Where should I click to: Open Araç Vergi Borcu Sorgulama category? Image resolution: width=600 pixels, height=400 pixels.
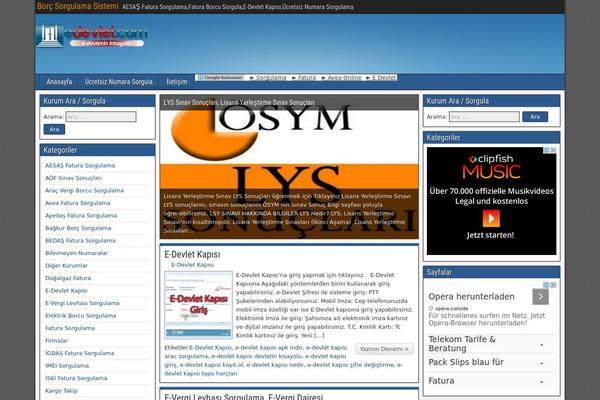pos(84,191)
